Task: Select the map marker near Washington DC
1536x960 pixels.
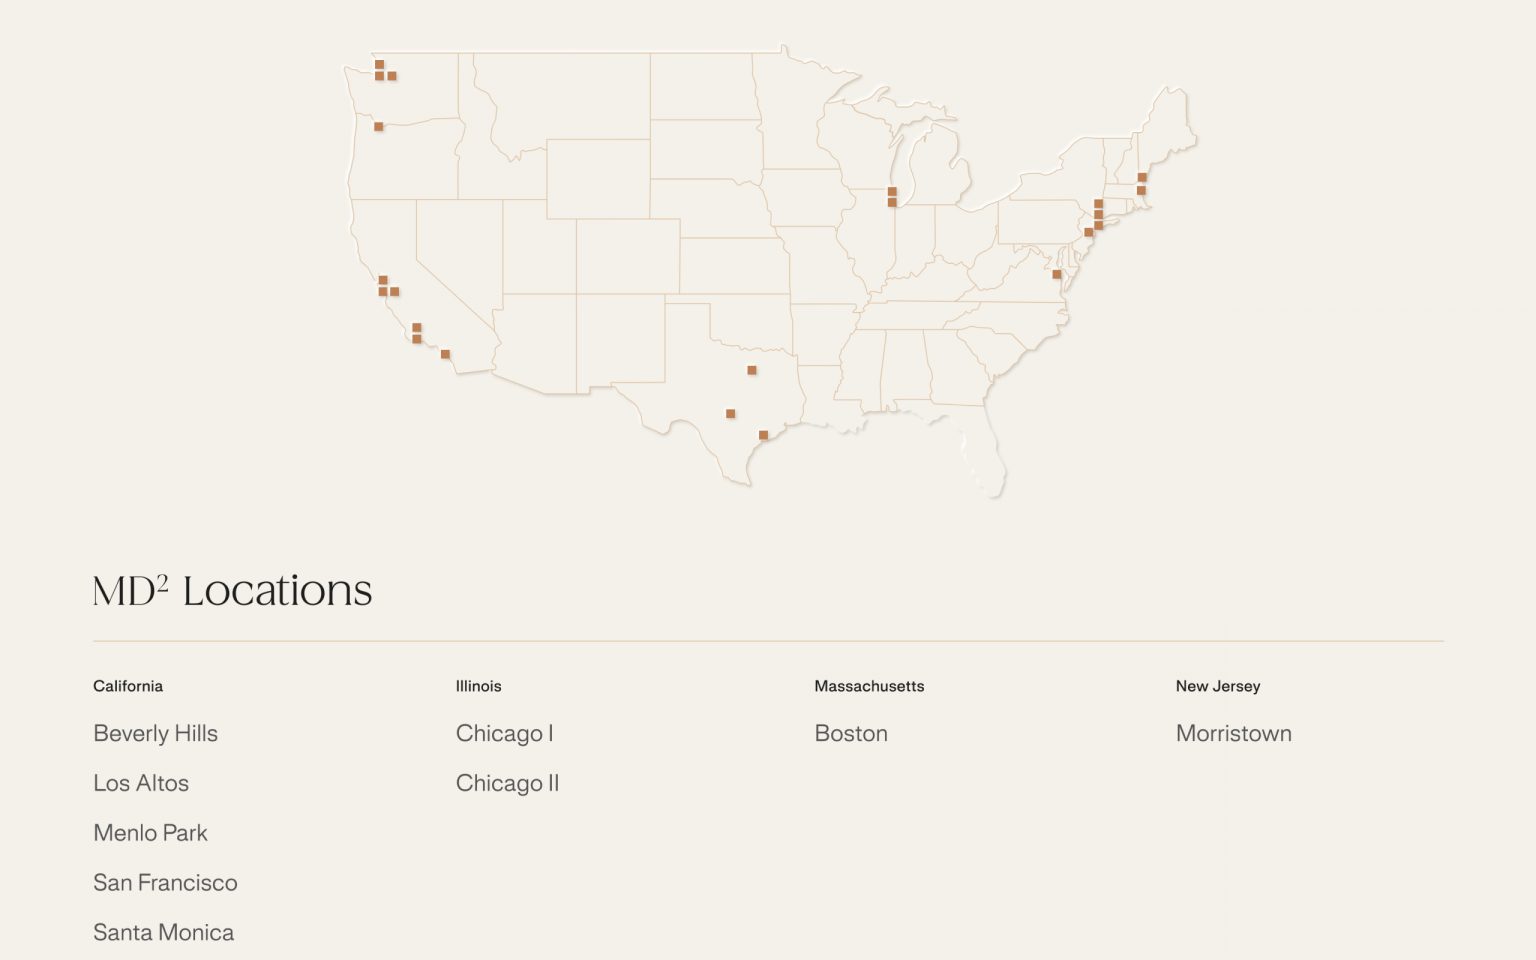Action: [x=1056, y=274]
